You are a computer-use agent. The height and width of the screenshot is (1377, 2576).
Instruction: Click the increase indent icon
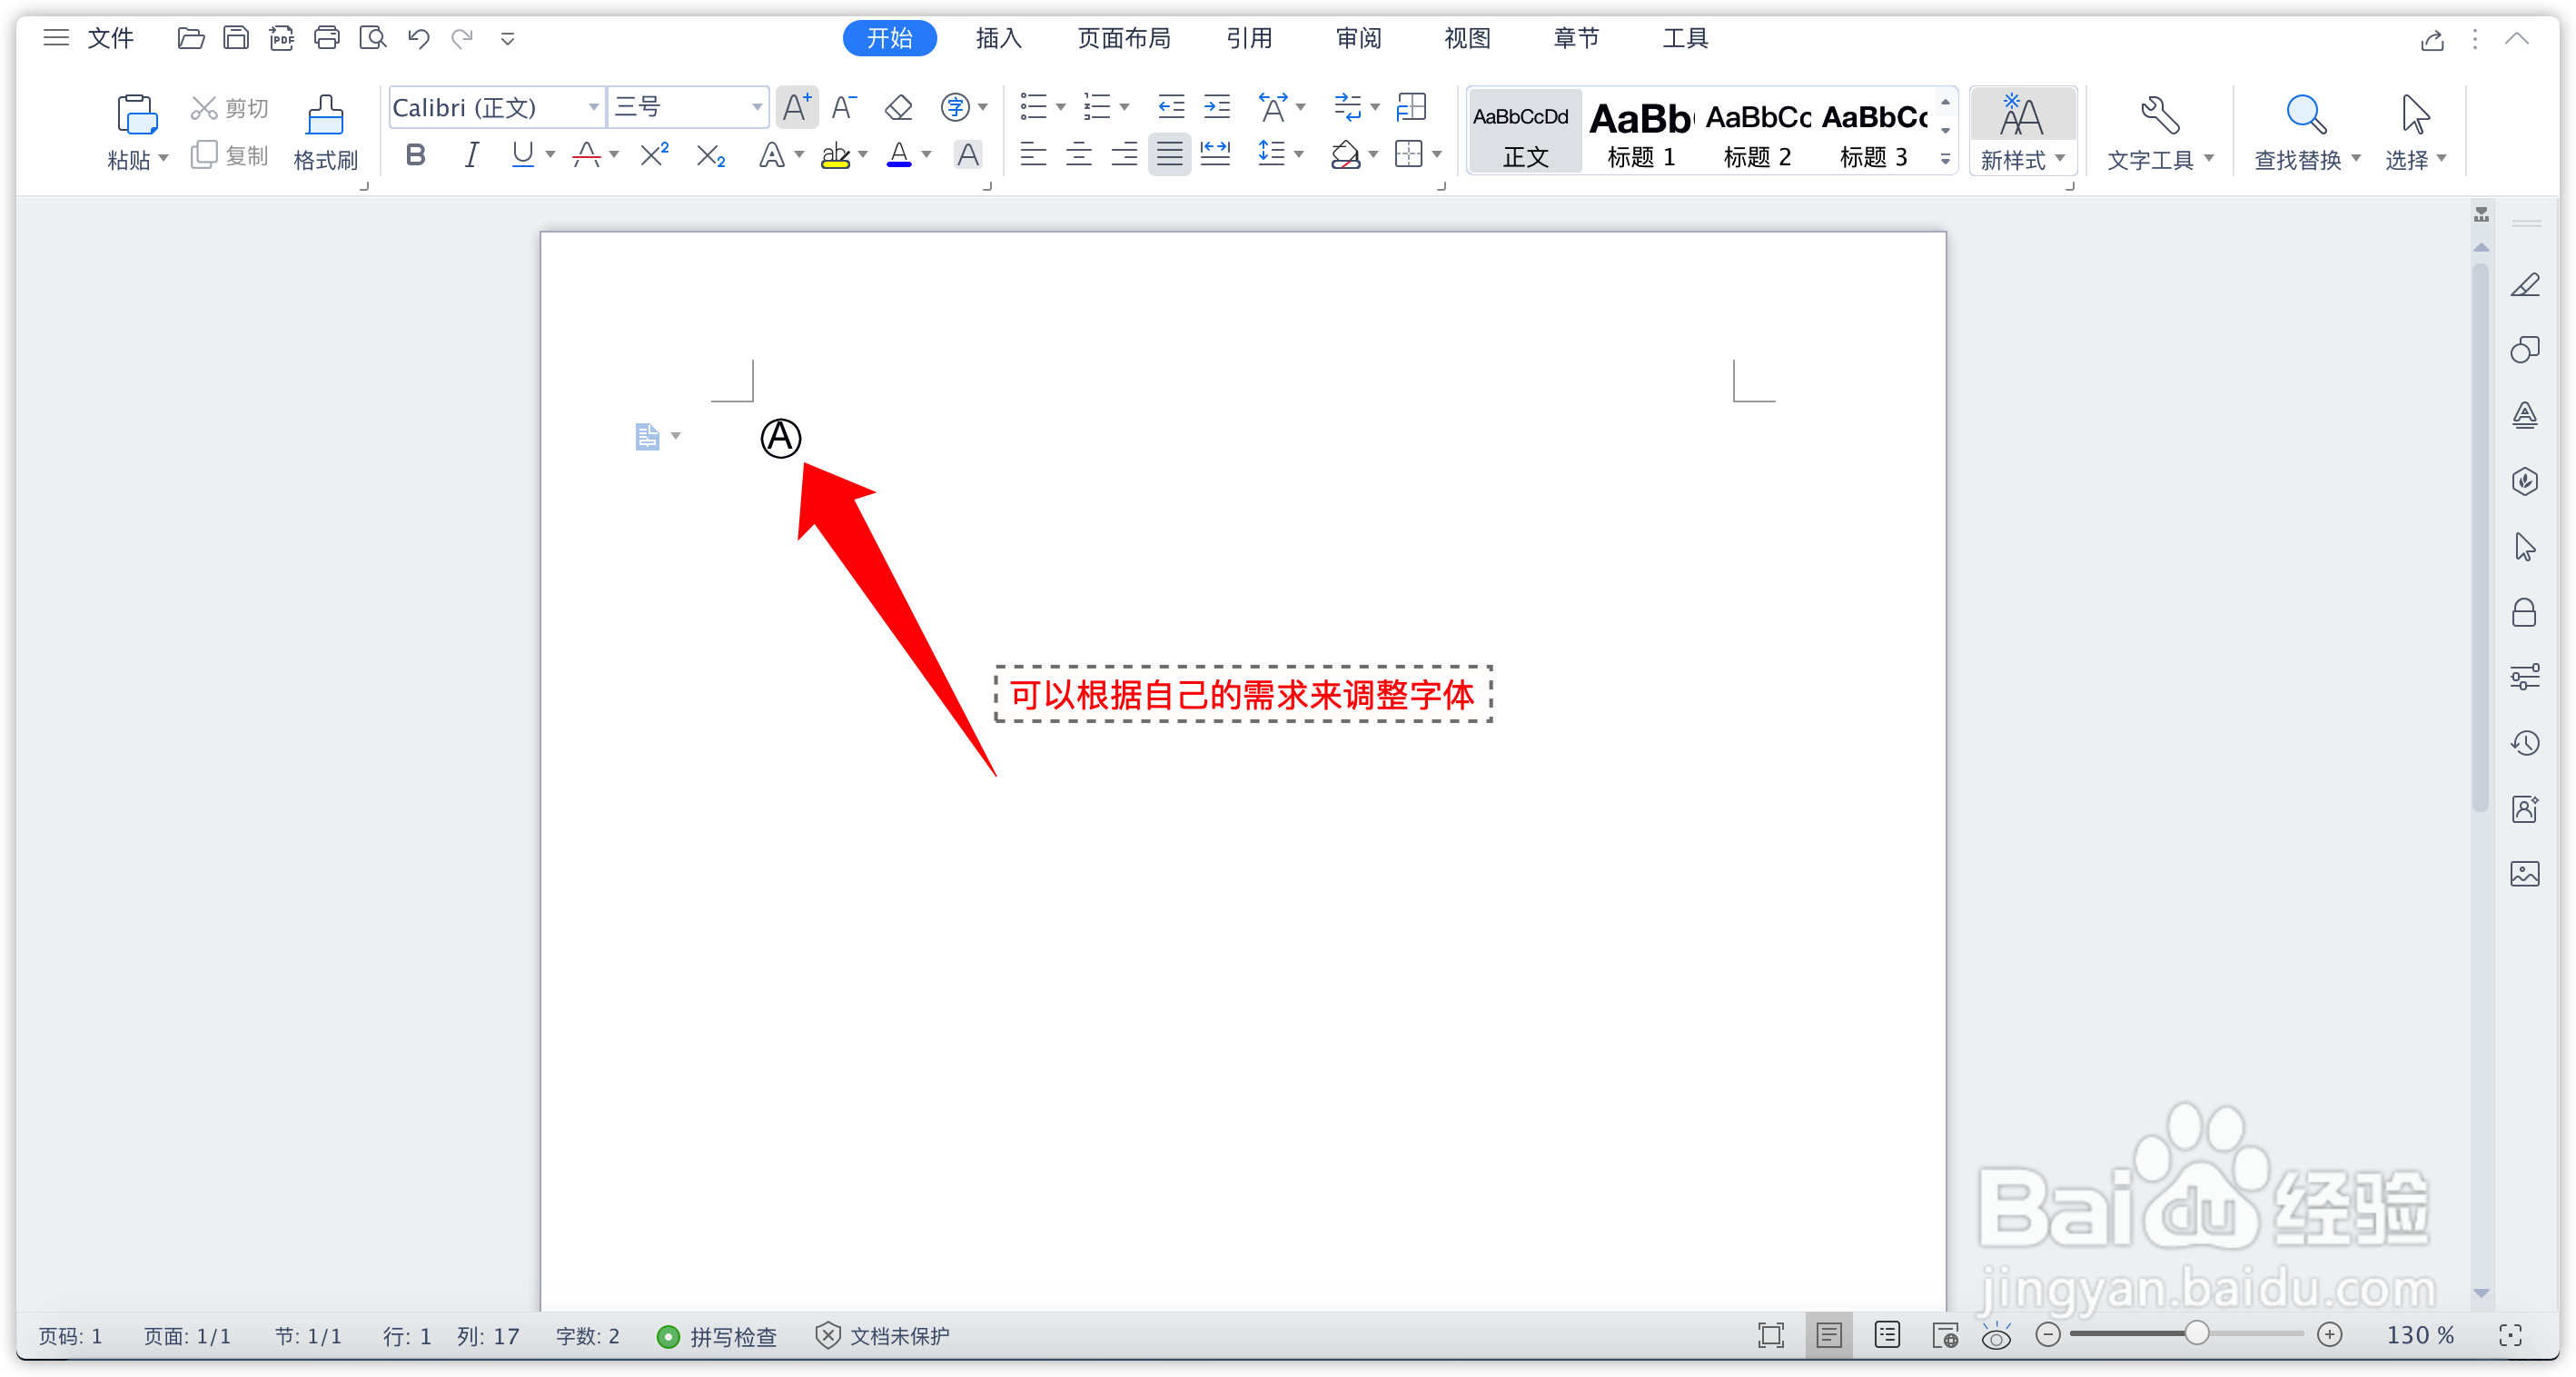tap(1217, 107)
